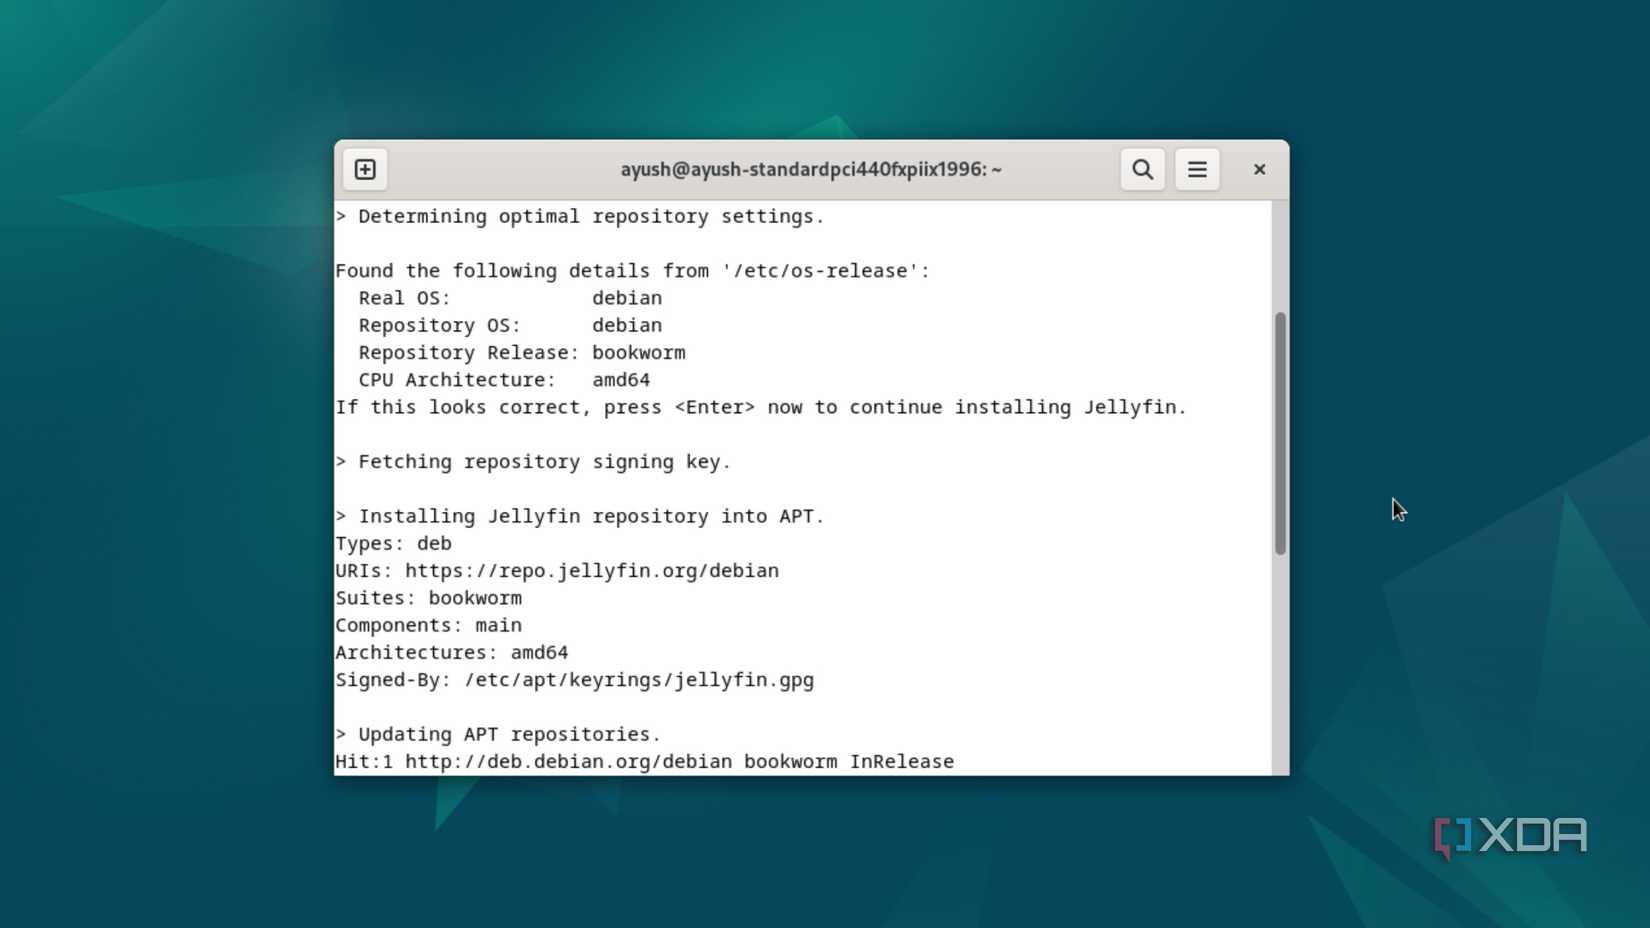Viewport: 1650px width, 928px height.
Task: Click the 'Updating APT repositories' line
Action: 498,733
